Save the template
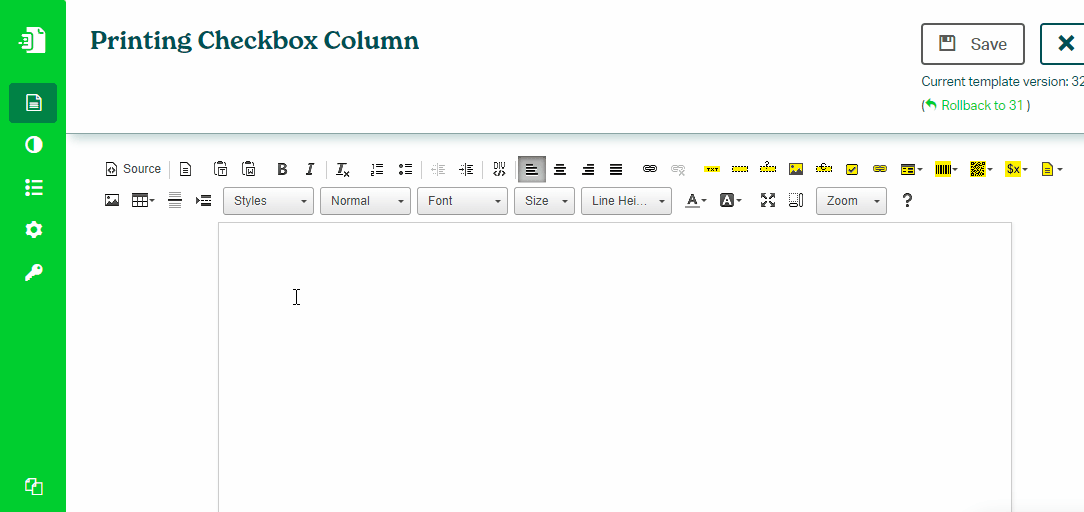 click(972, 44)
